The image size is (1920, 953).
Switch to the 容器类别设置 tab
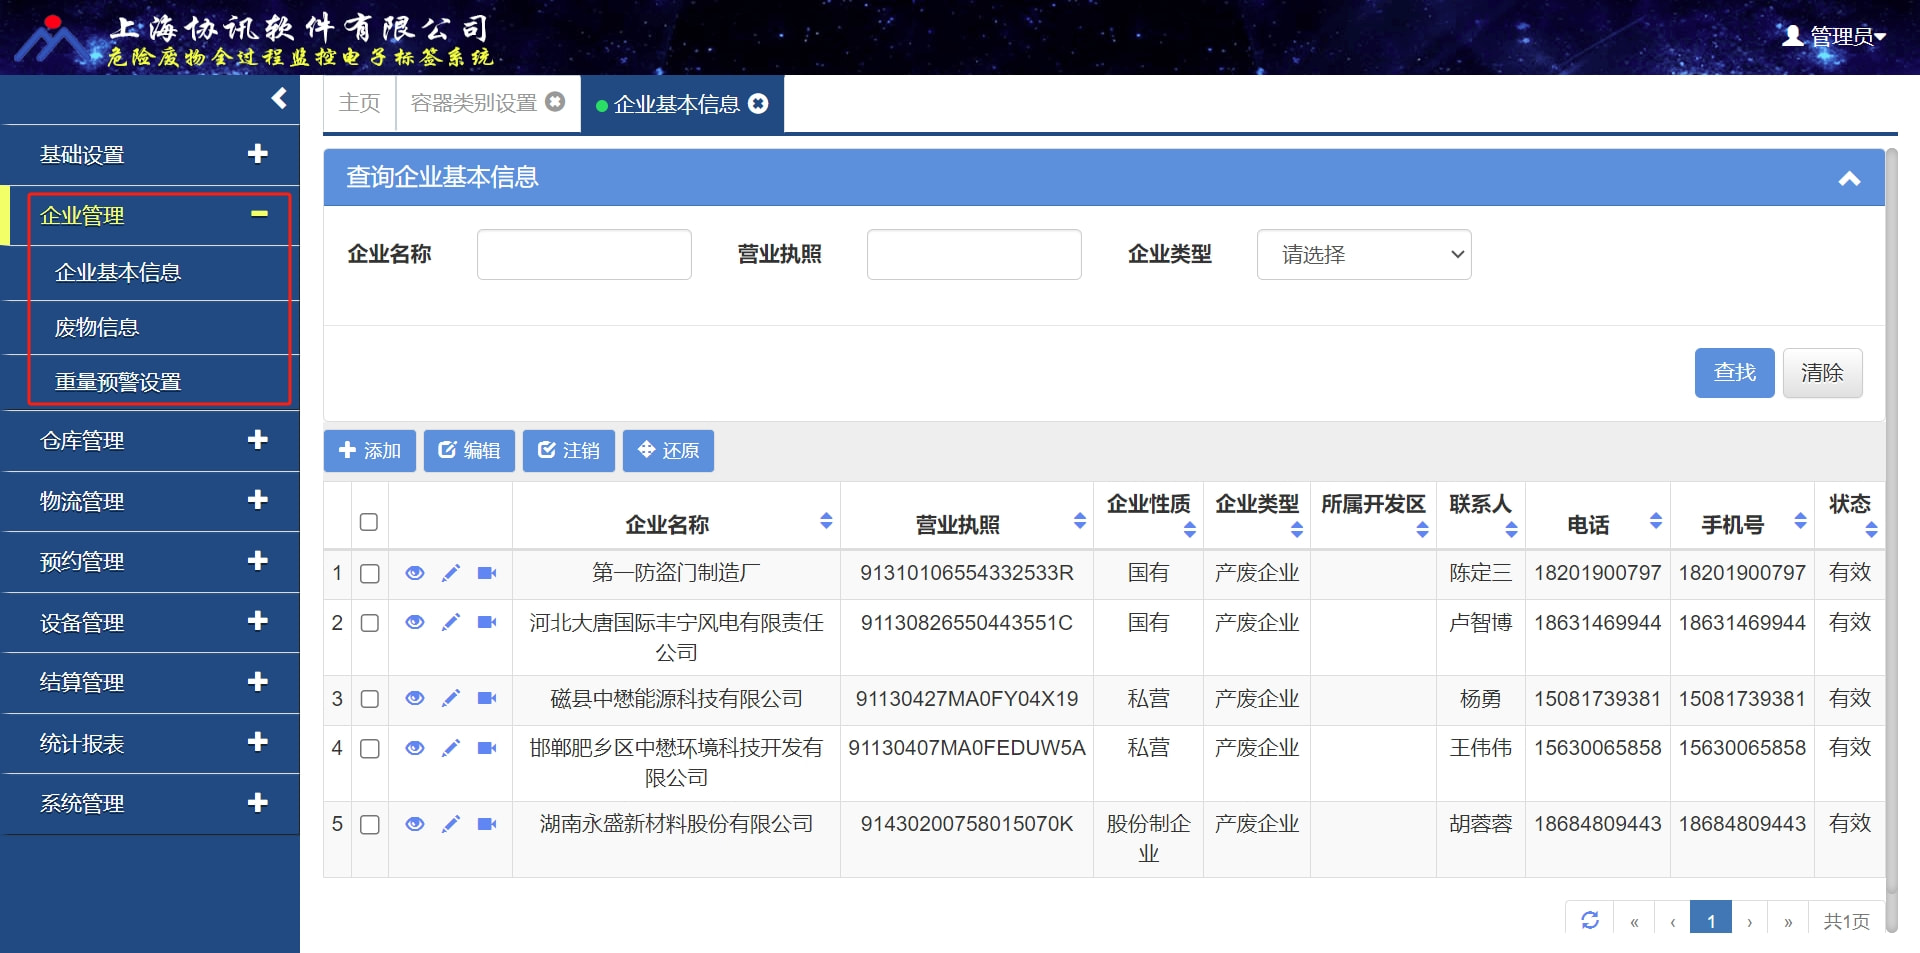(474, 103)
